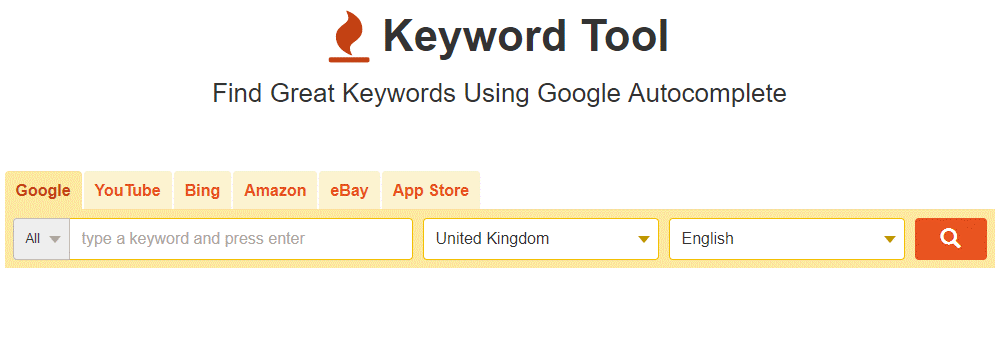The image size is (1000, 362).
Task: Open the App Store tab
Action: point(430,190)
